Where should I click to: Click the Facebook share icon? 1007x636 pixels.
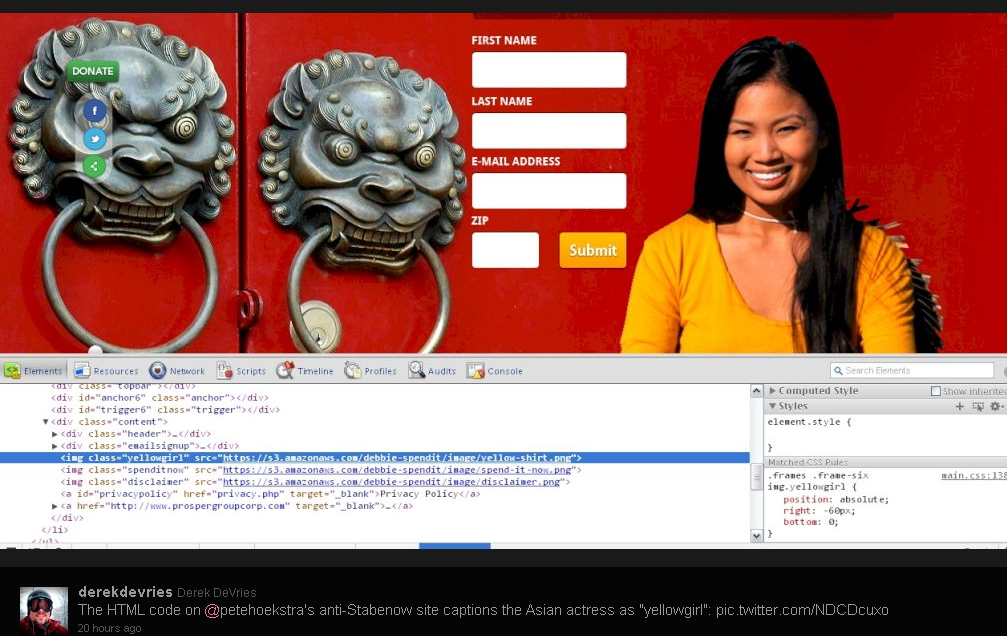pyautogui.click(x=94, y=110)
